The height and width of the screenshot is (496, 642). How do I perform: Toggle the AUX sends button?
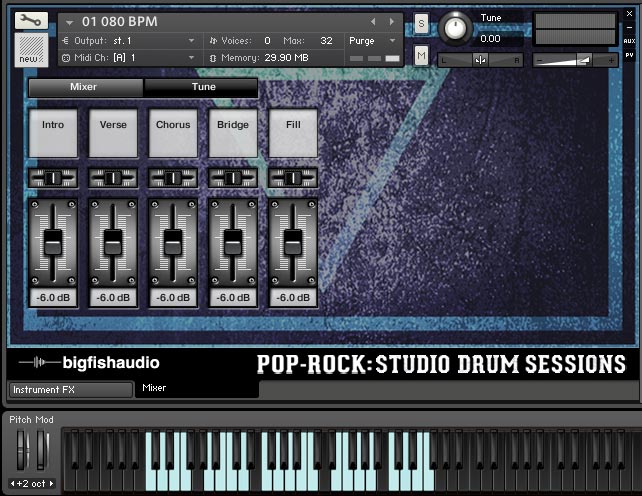[x=629, y=41]
